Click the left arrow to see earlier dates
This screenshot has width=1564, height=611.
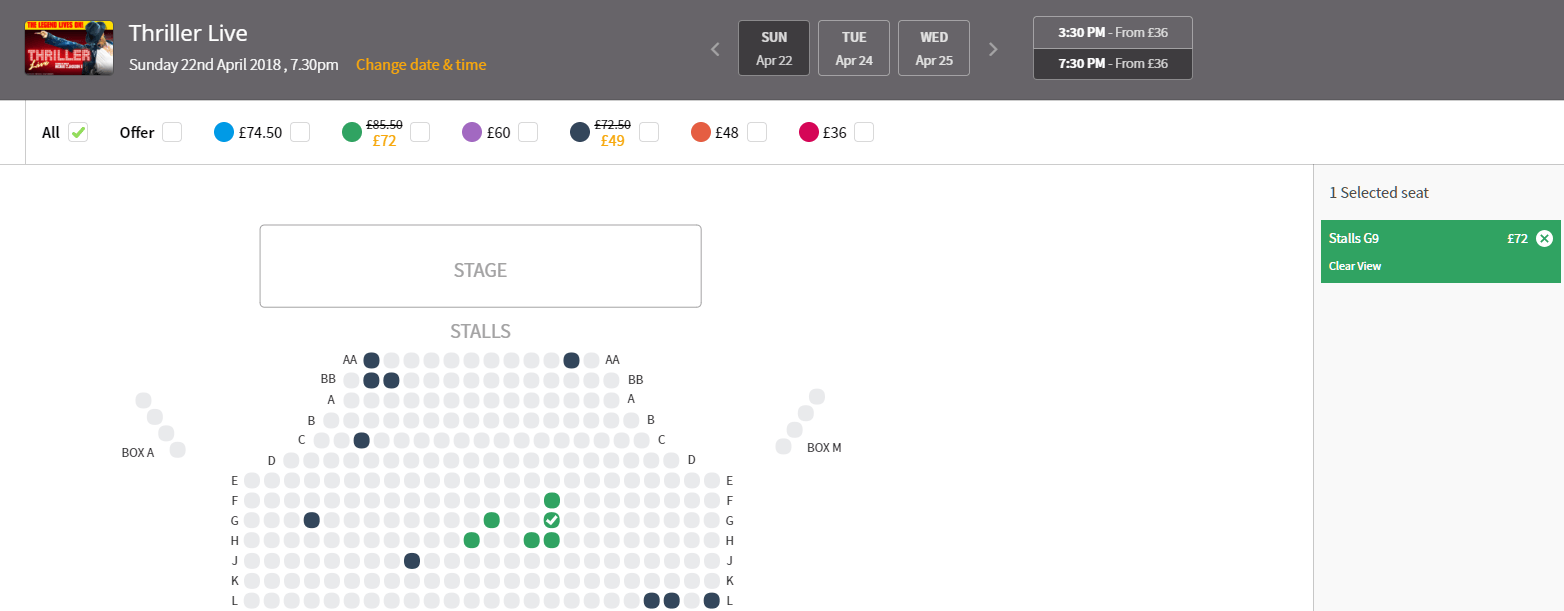click(714, 48)
